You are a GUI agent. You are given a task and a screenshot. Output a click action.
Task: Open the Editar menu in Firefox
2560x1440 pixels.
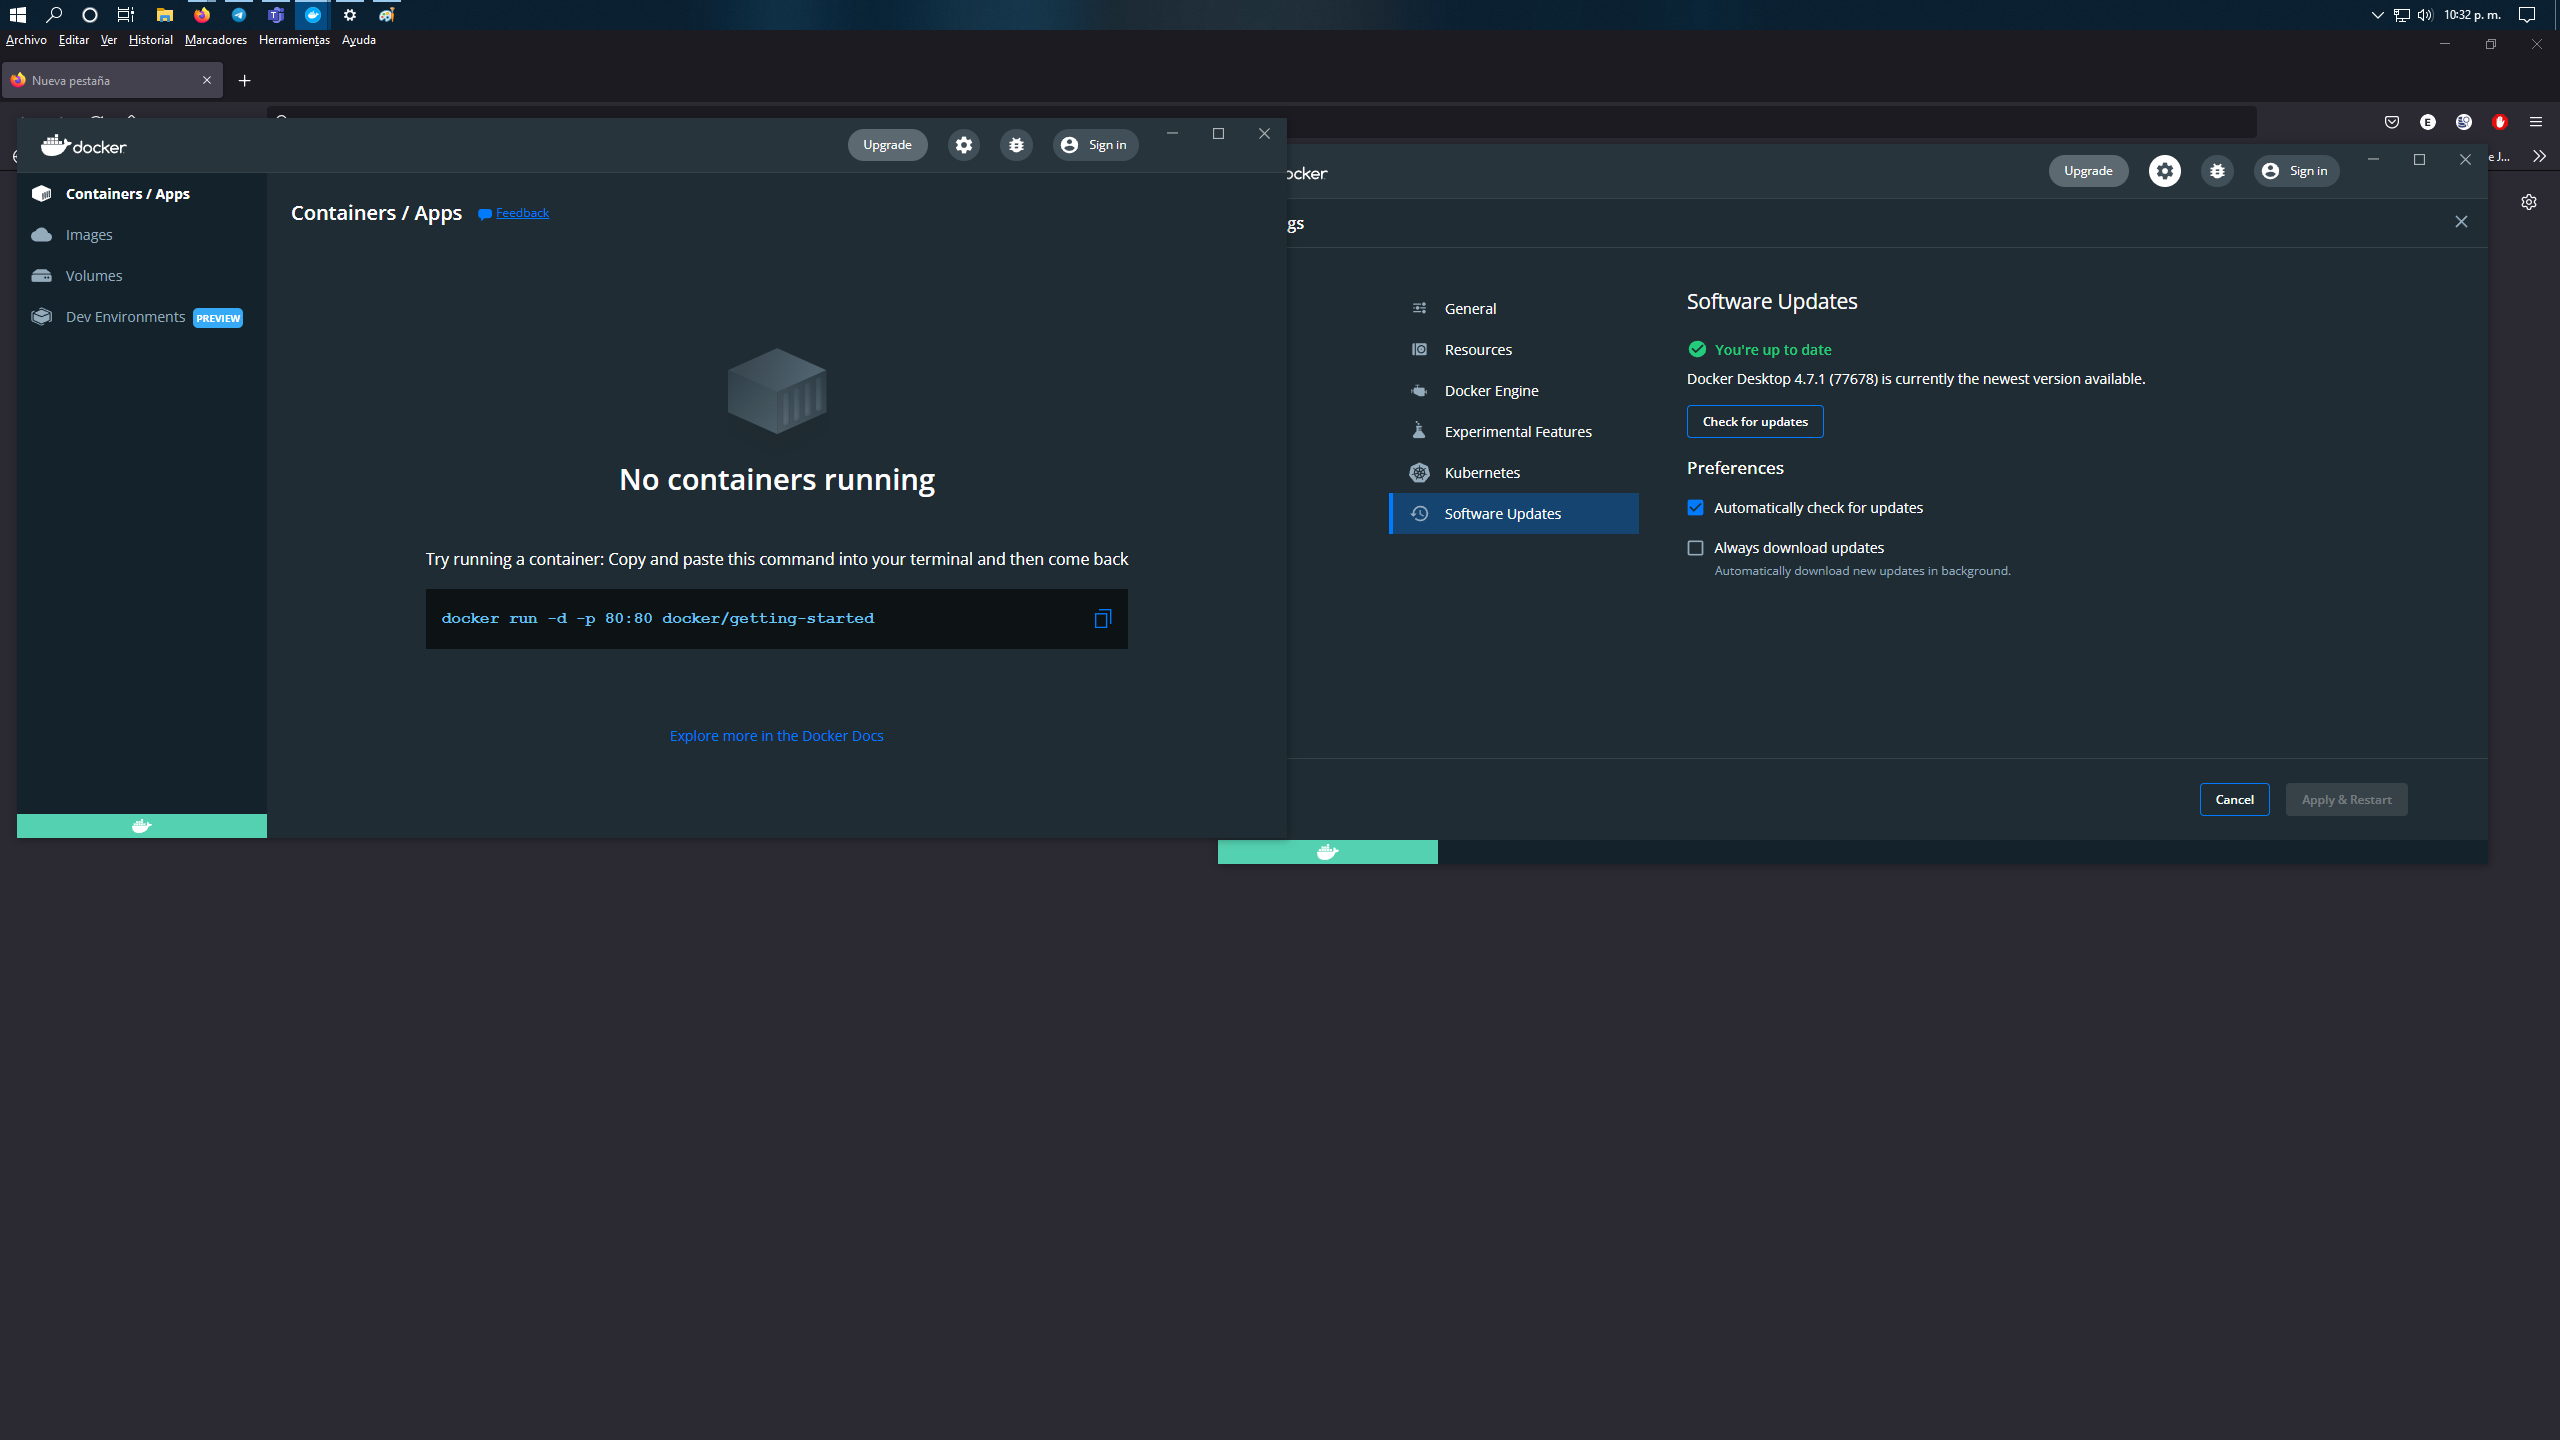[x=74, y=40]
